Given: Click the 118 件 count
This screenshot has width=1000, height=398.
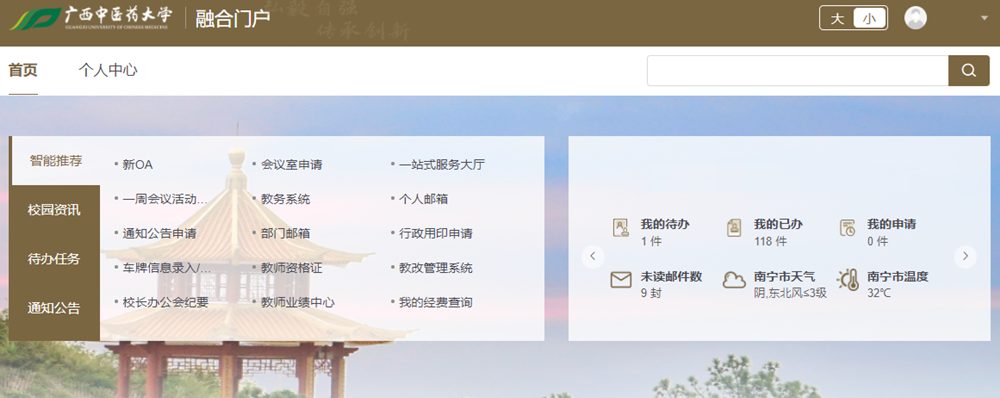Looking at the screenshot, I should click(x=770, y=242).
